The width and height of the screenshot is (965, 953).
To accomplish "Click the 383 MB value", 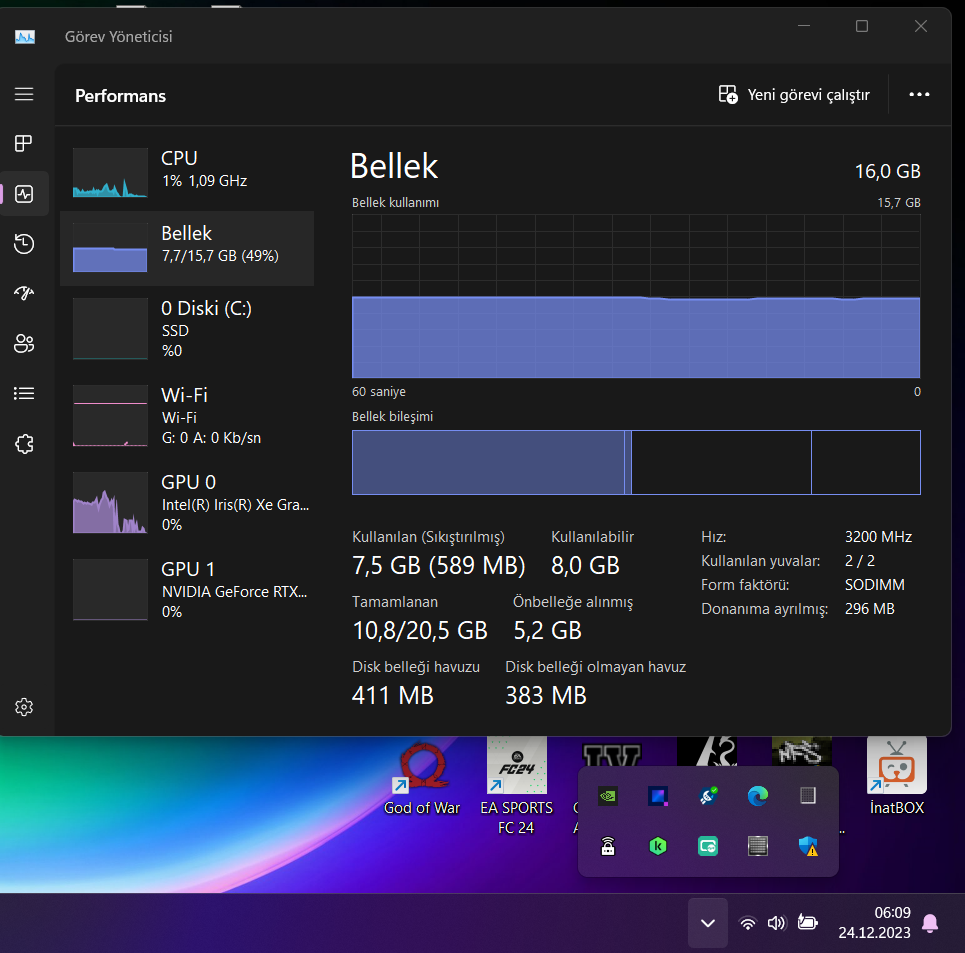I will (x=546, y=696).
